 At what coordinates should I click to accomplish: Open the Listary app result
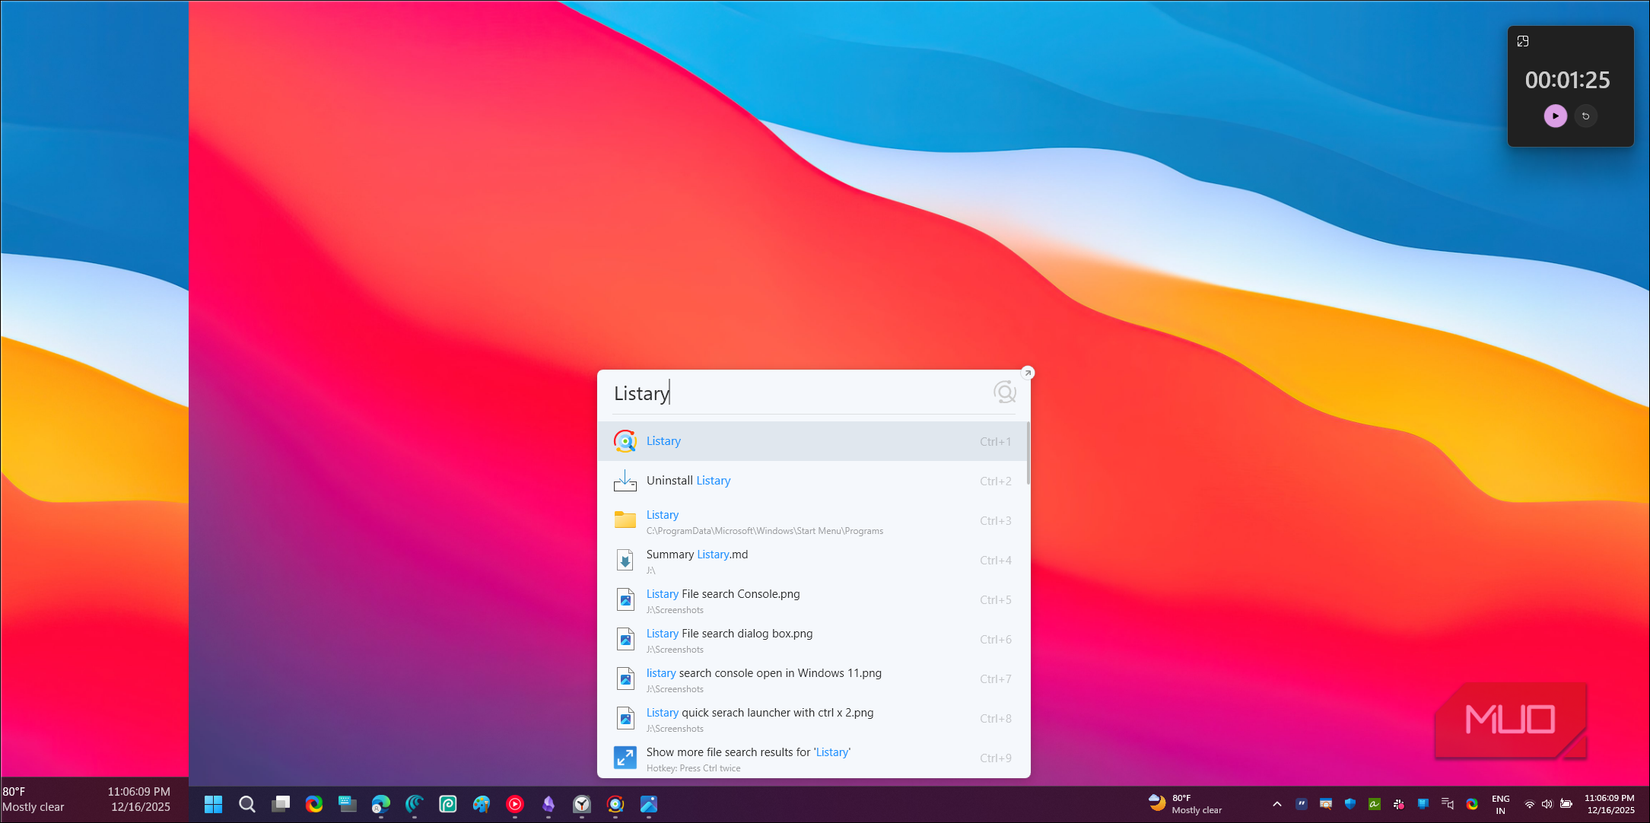point(812,441)
